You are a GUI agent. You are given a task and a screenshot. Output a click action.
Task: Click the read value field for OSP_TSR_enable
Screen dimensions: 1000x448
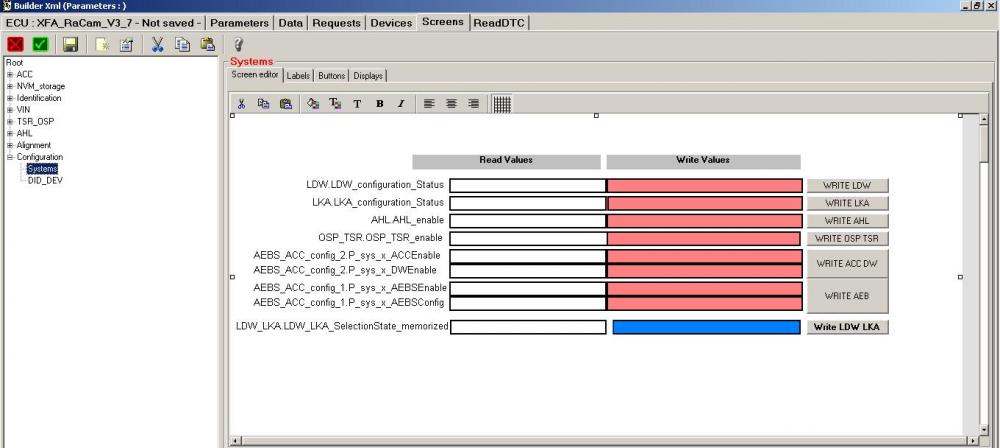tap(527, 239)
